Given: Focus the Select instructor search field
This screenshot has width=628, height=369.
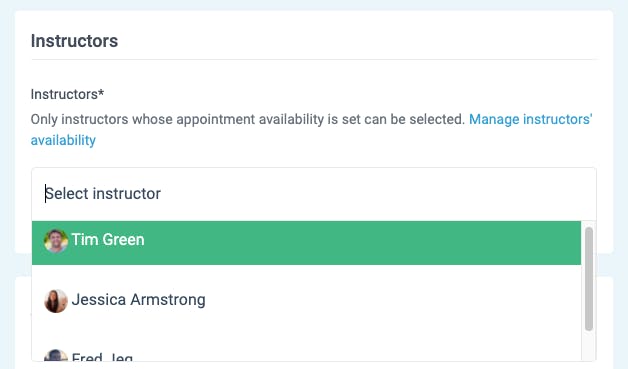Looking at the screenshot, I should (314, 194).
